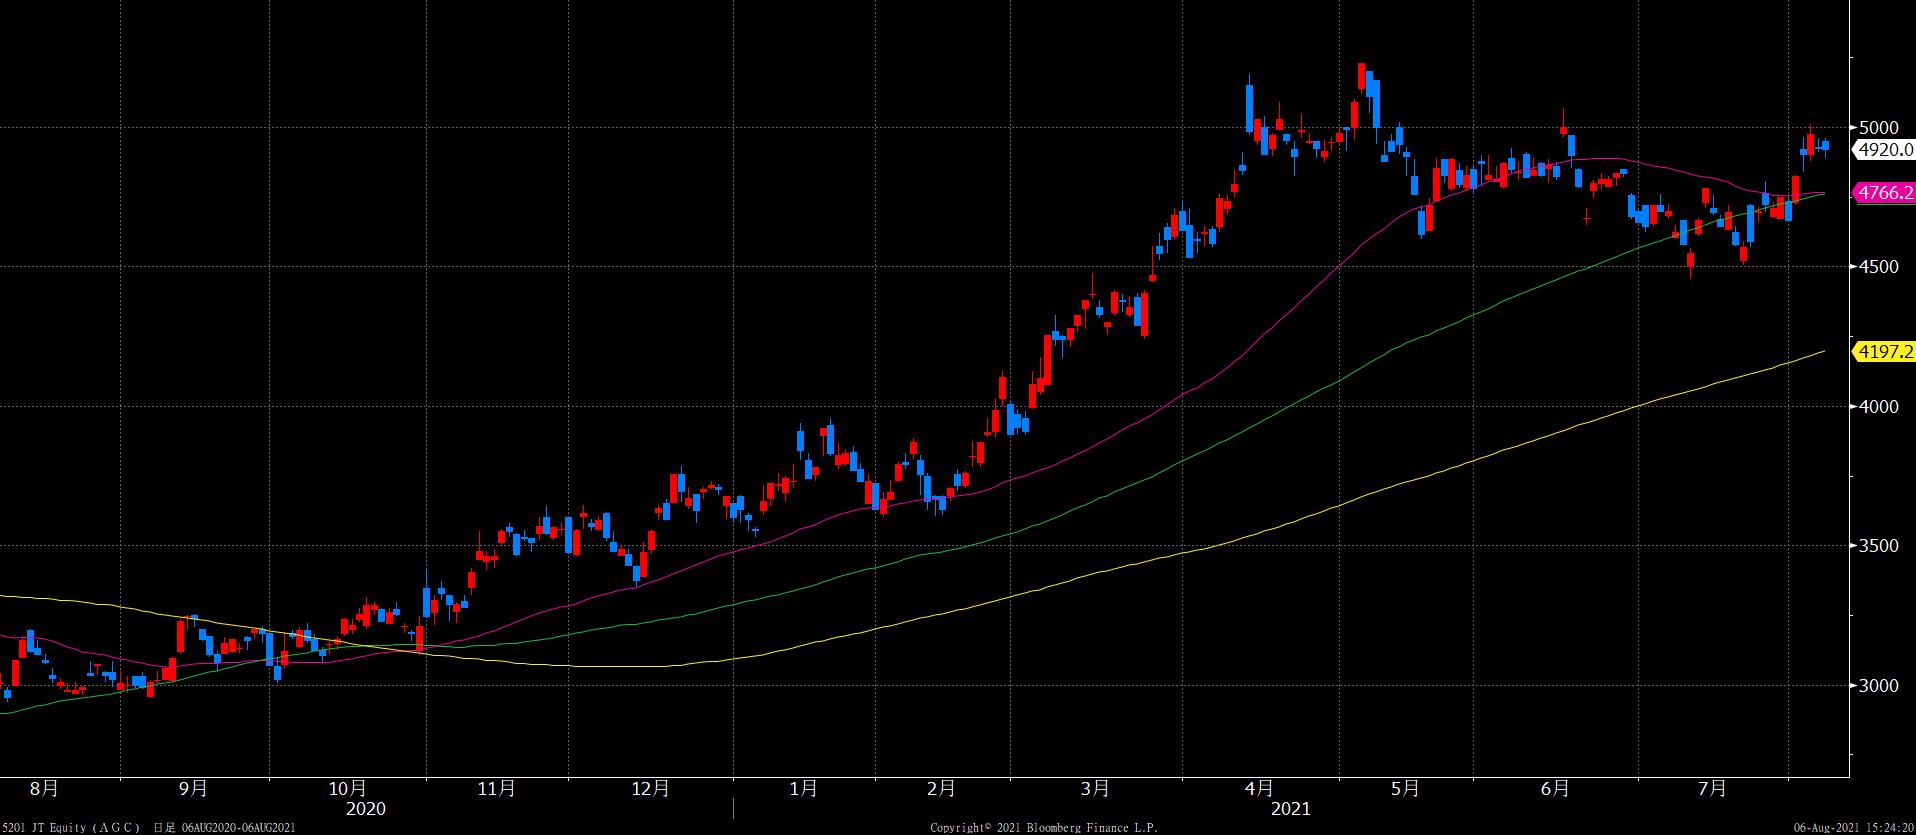The height and width of the screenshot is (835, 1916).
Task: Click the 3000 price axis label
Action: [1877, 686]
